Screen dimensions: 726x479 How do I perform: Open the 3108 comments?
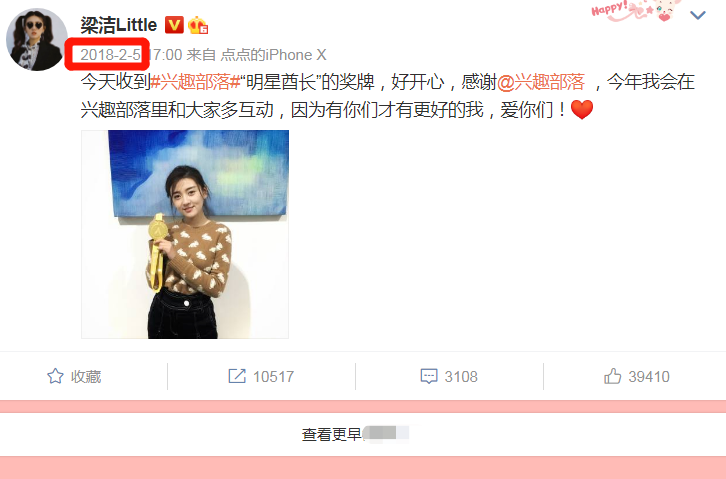tap(461, 377)
